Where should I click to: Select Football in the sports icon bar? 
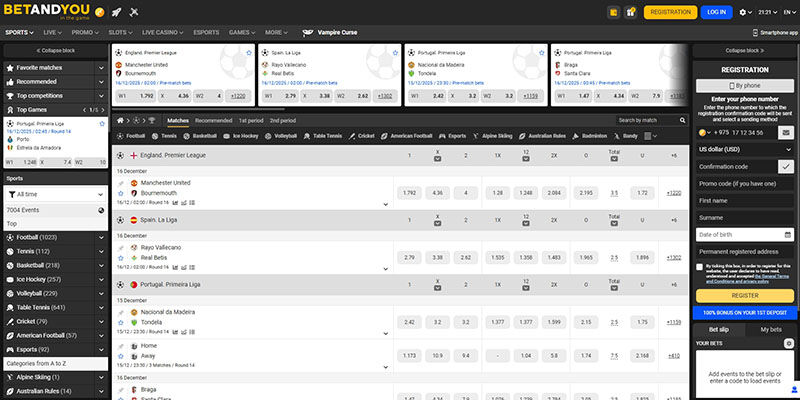click(x=131, y=136)
